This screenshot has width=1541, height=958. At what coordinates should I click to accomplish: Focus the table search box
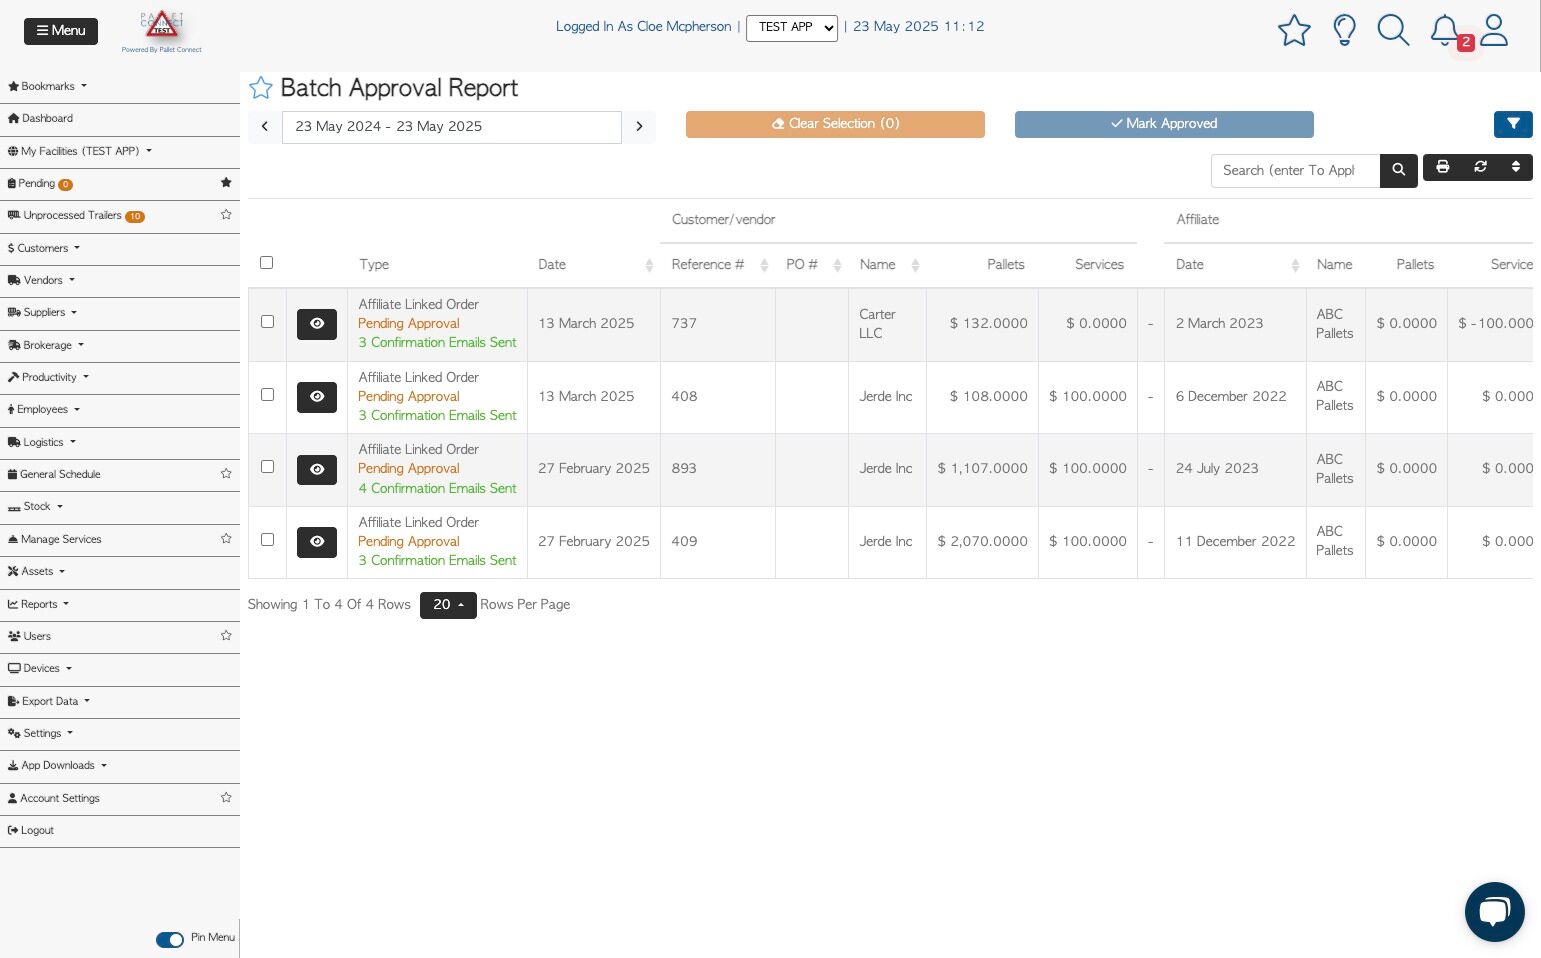pyautogui.click(x=1296, y=171)
